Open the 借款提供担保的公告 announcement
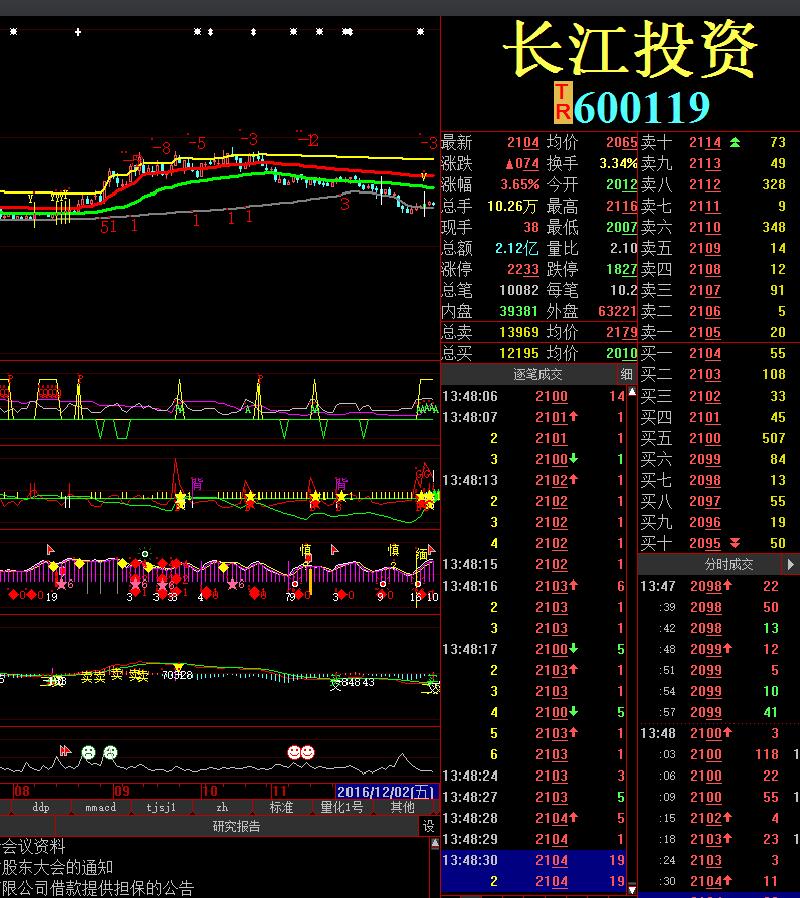This screenshot has width=800, height=898. click(122, 888)
